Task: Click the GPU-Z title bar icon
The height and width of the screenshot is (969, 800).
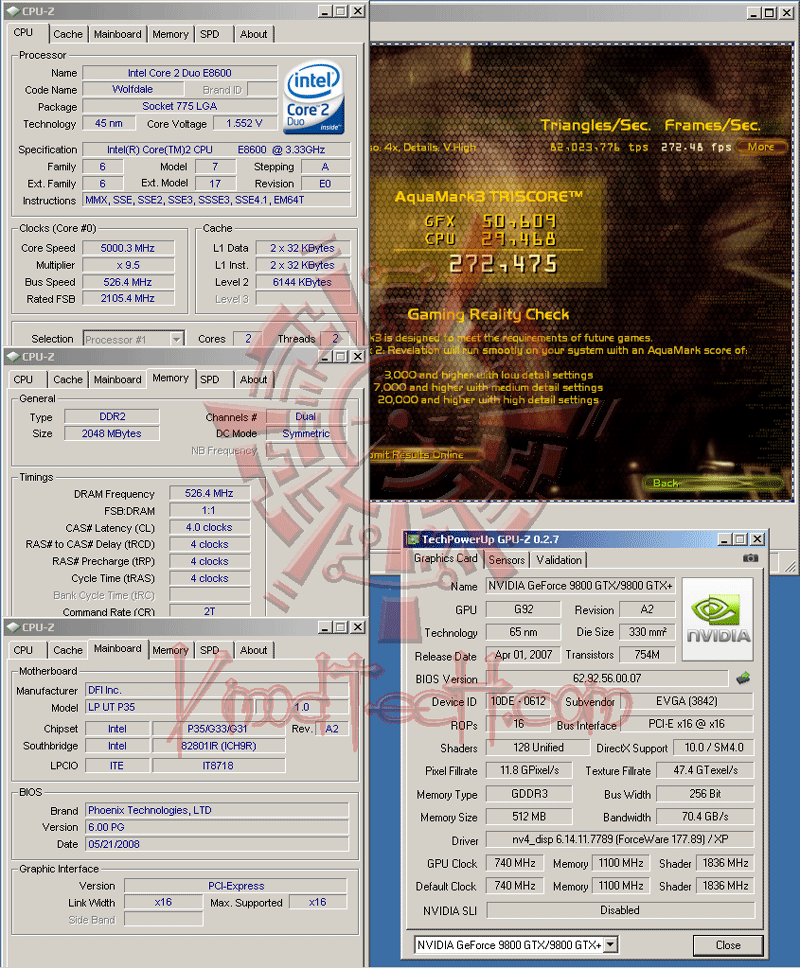Action: [x=413, y=540]
